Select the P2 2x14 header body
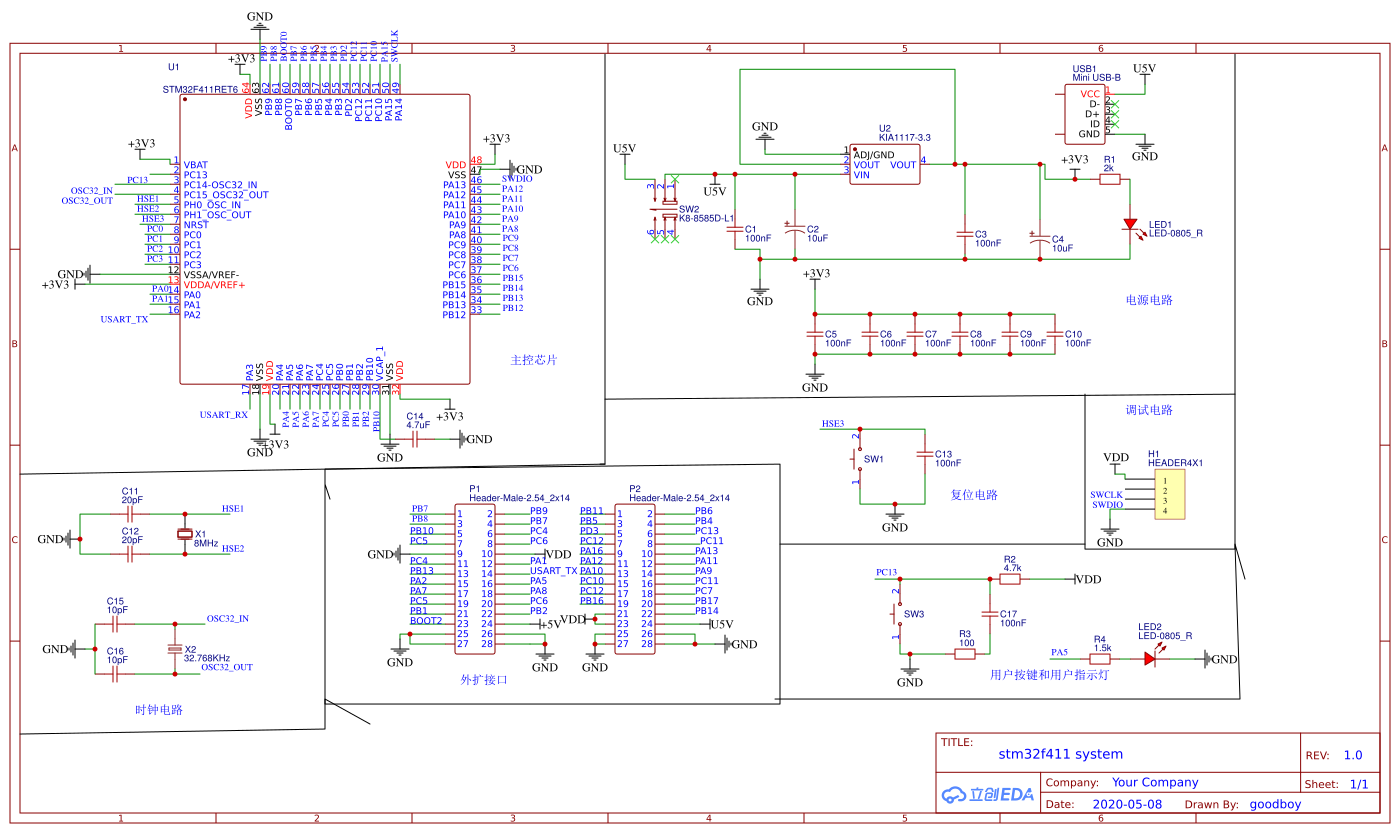Image resolution: width=1400 pixels, height=833 pixels. coord(636,578)
